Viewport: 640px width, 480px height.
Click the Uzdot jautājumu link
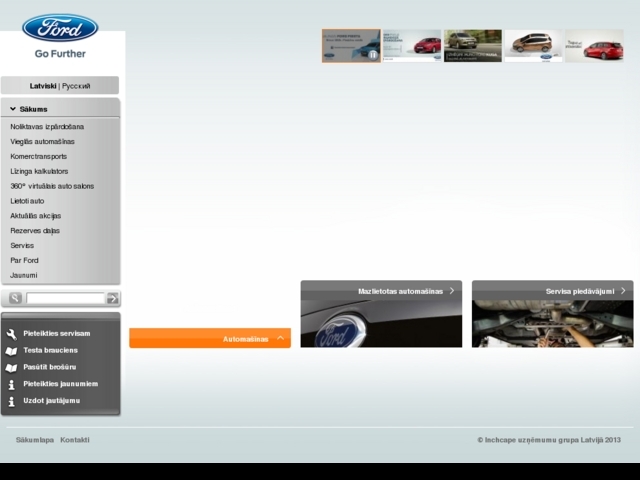51,400
